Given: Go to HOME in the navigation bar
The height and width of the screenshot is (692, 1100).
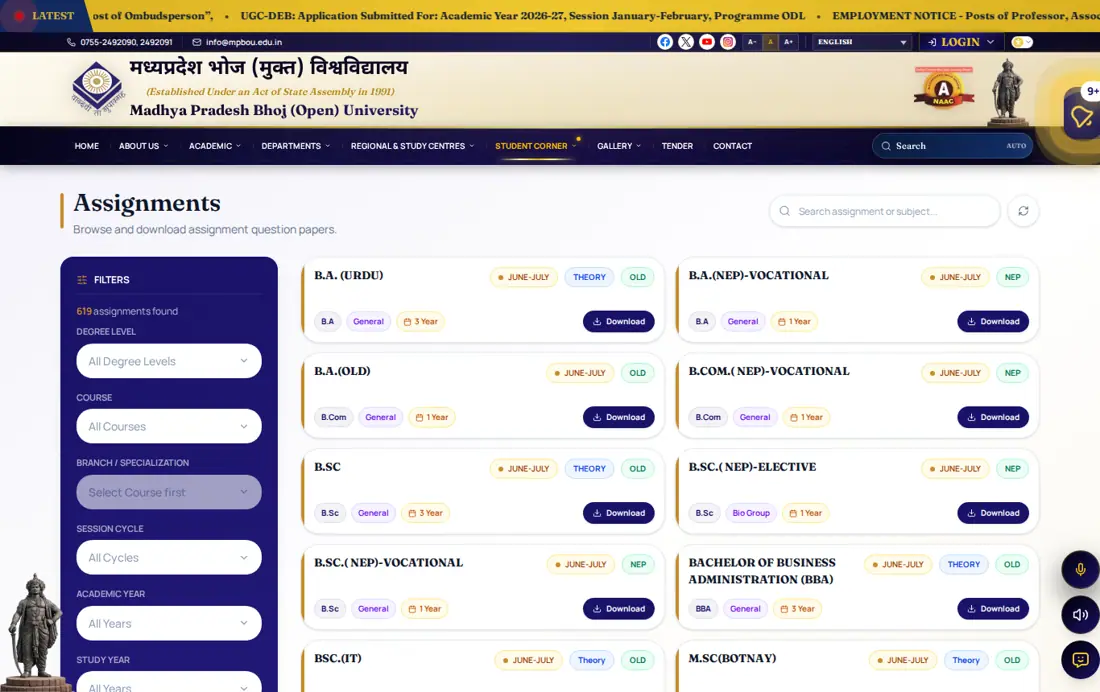Looking at the screenshot, I should tap(86, 146).
